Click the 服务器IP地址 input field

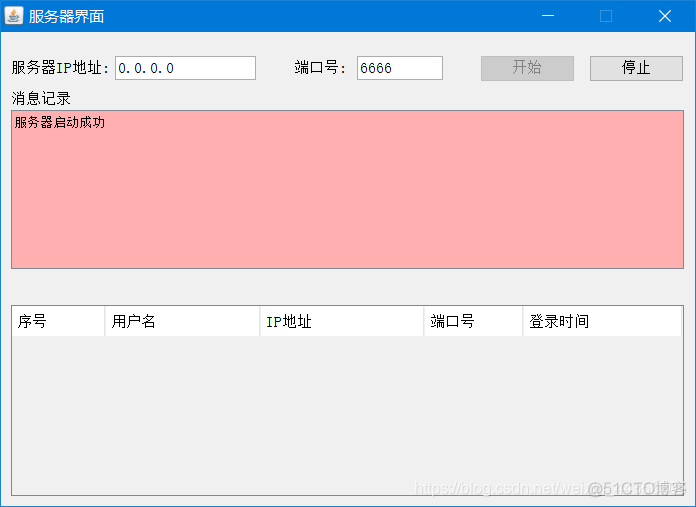[x=185, y=68]
